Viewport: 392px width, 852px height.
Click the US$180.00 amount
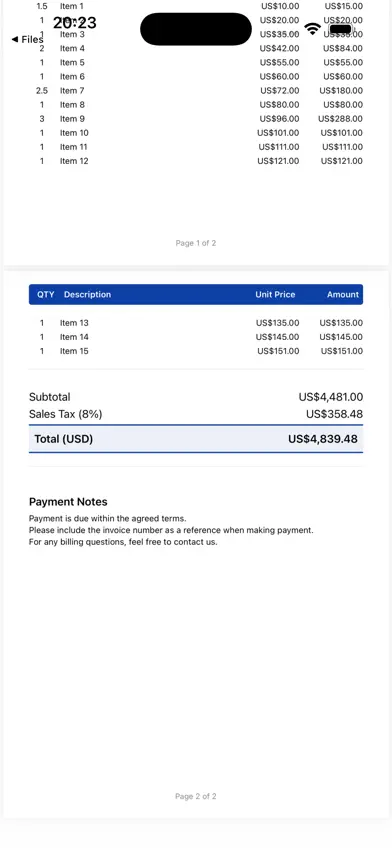[x=341, y=91]
